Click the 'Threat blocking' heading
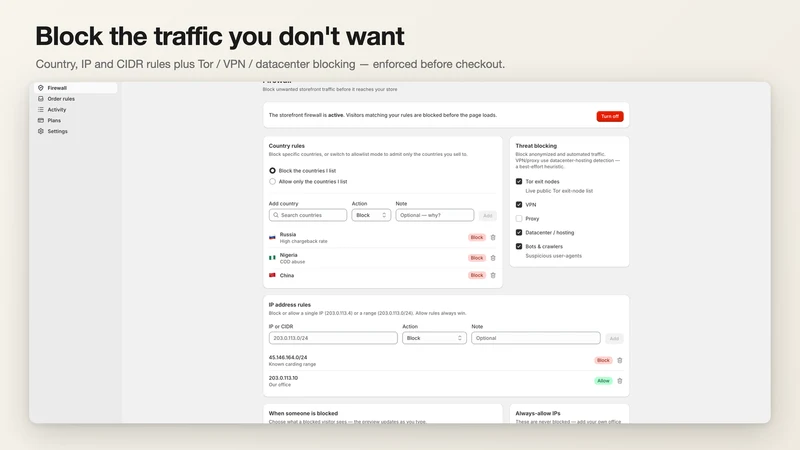Image resolution: width=800 pixels, height=450 pixels. (536, 145)
